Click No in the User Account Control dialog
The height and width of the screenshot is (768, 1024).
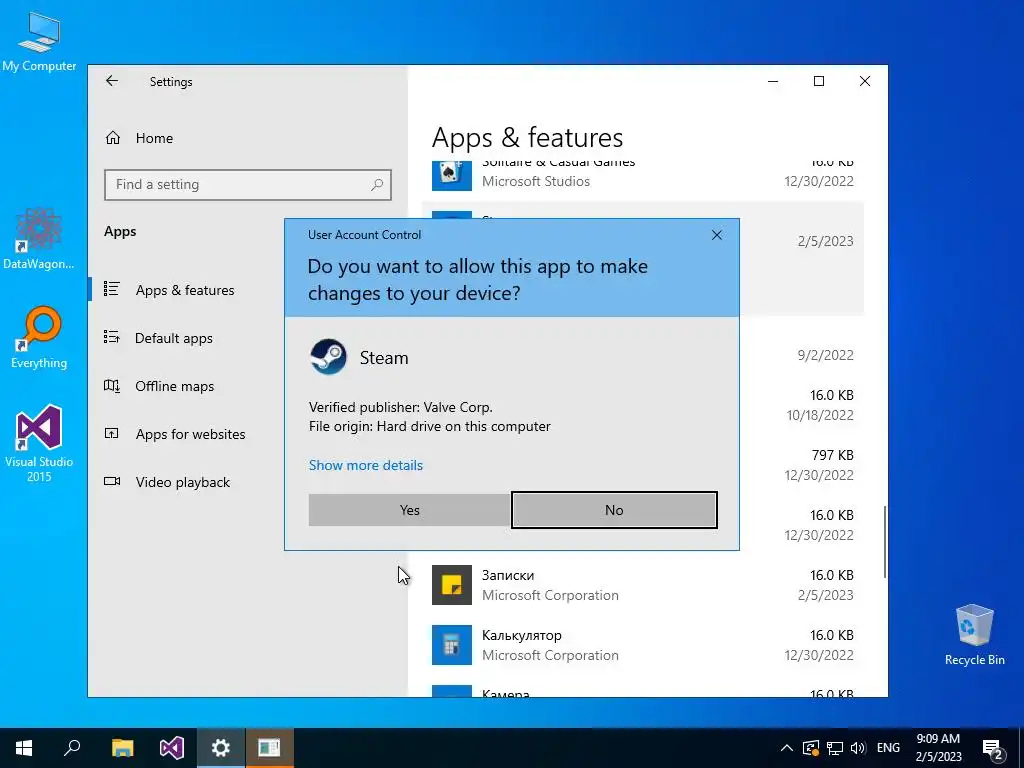click(x=614, y=510)
